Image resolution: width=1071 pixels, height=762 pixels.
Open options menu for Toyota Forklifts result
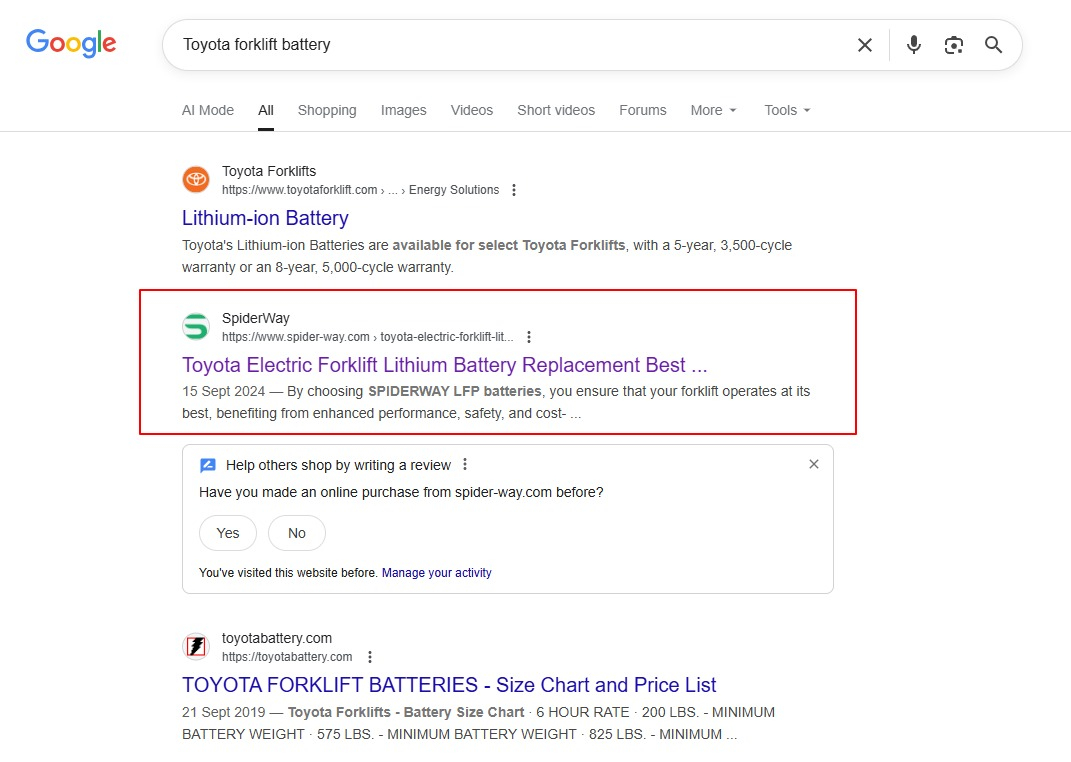(514, 190)
